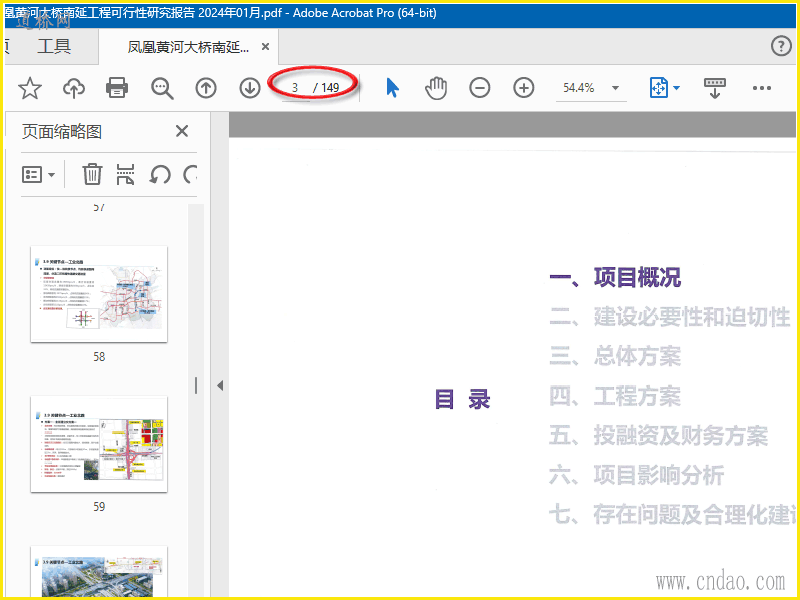Select the thumbnail below page 59
Screen dimensions: 800x600
pos(99,571)
